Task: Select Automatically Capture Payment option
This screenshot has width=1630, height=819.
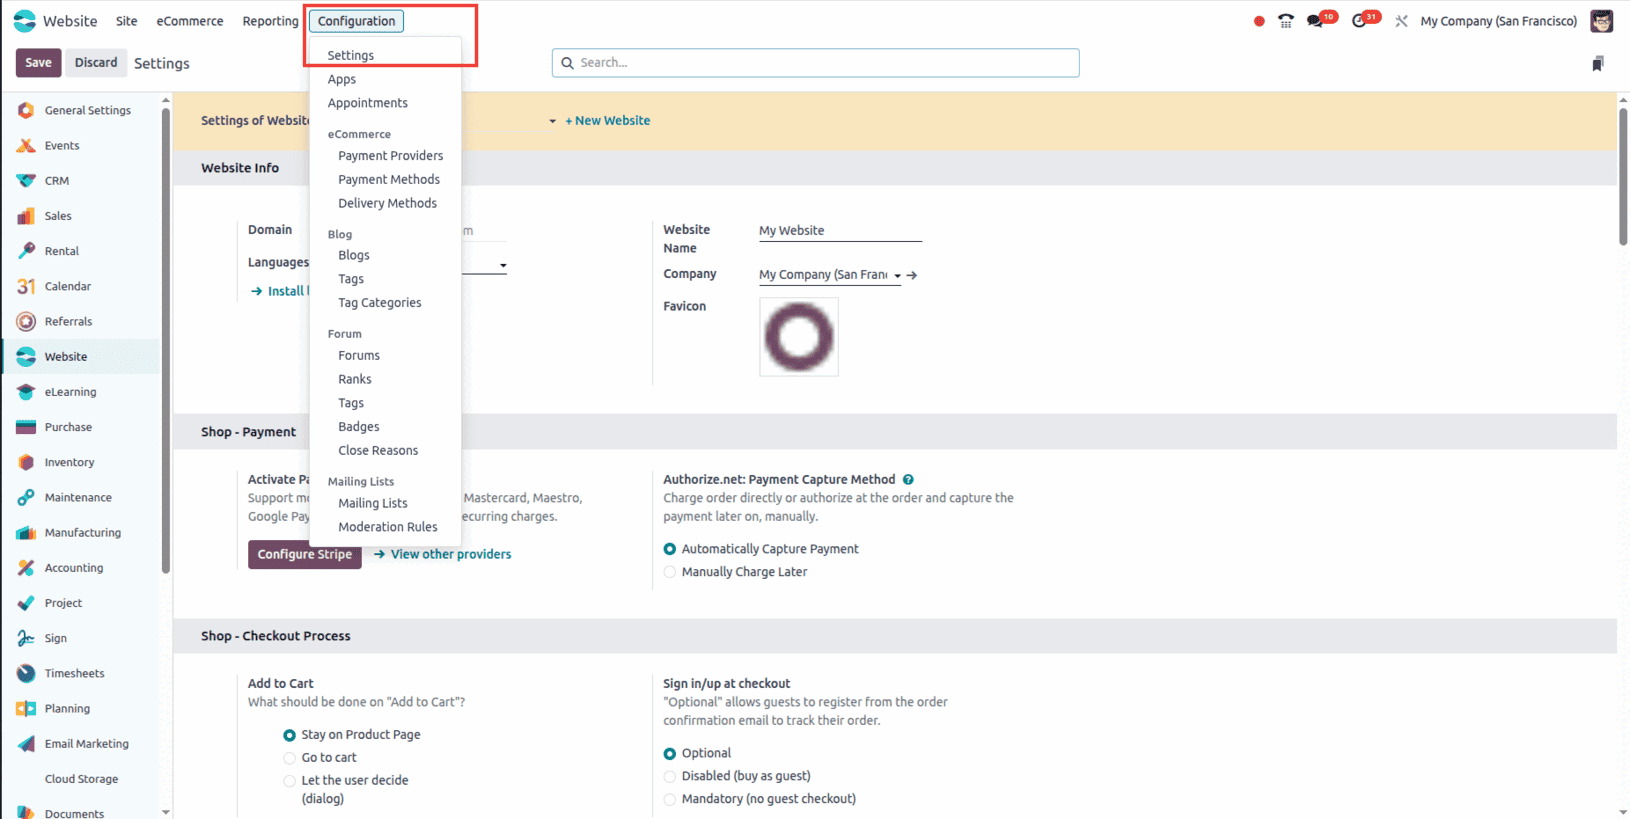Action: click(x=670, y=549)
